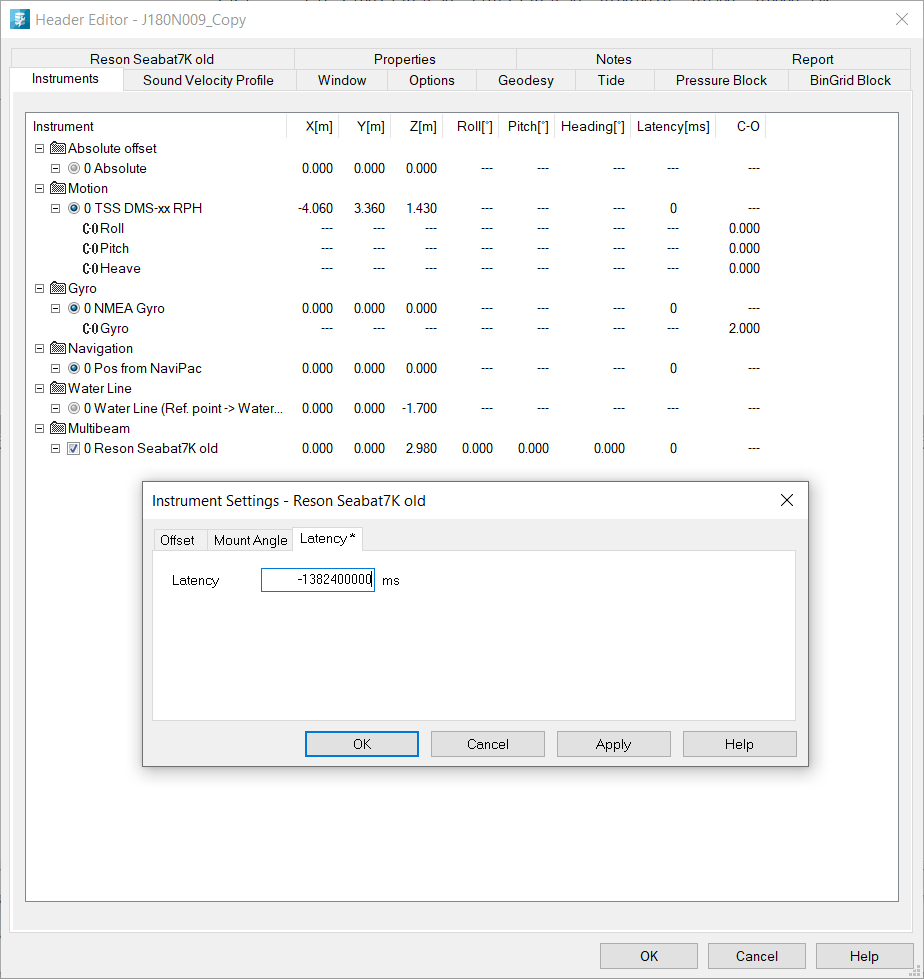Viewport: 924px width, 979px height.
Task: Open the Geodesy tab
Action: coord(526,81)
